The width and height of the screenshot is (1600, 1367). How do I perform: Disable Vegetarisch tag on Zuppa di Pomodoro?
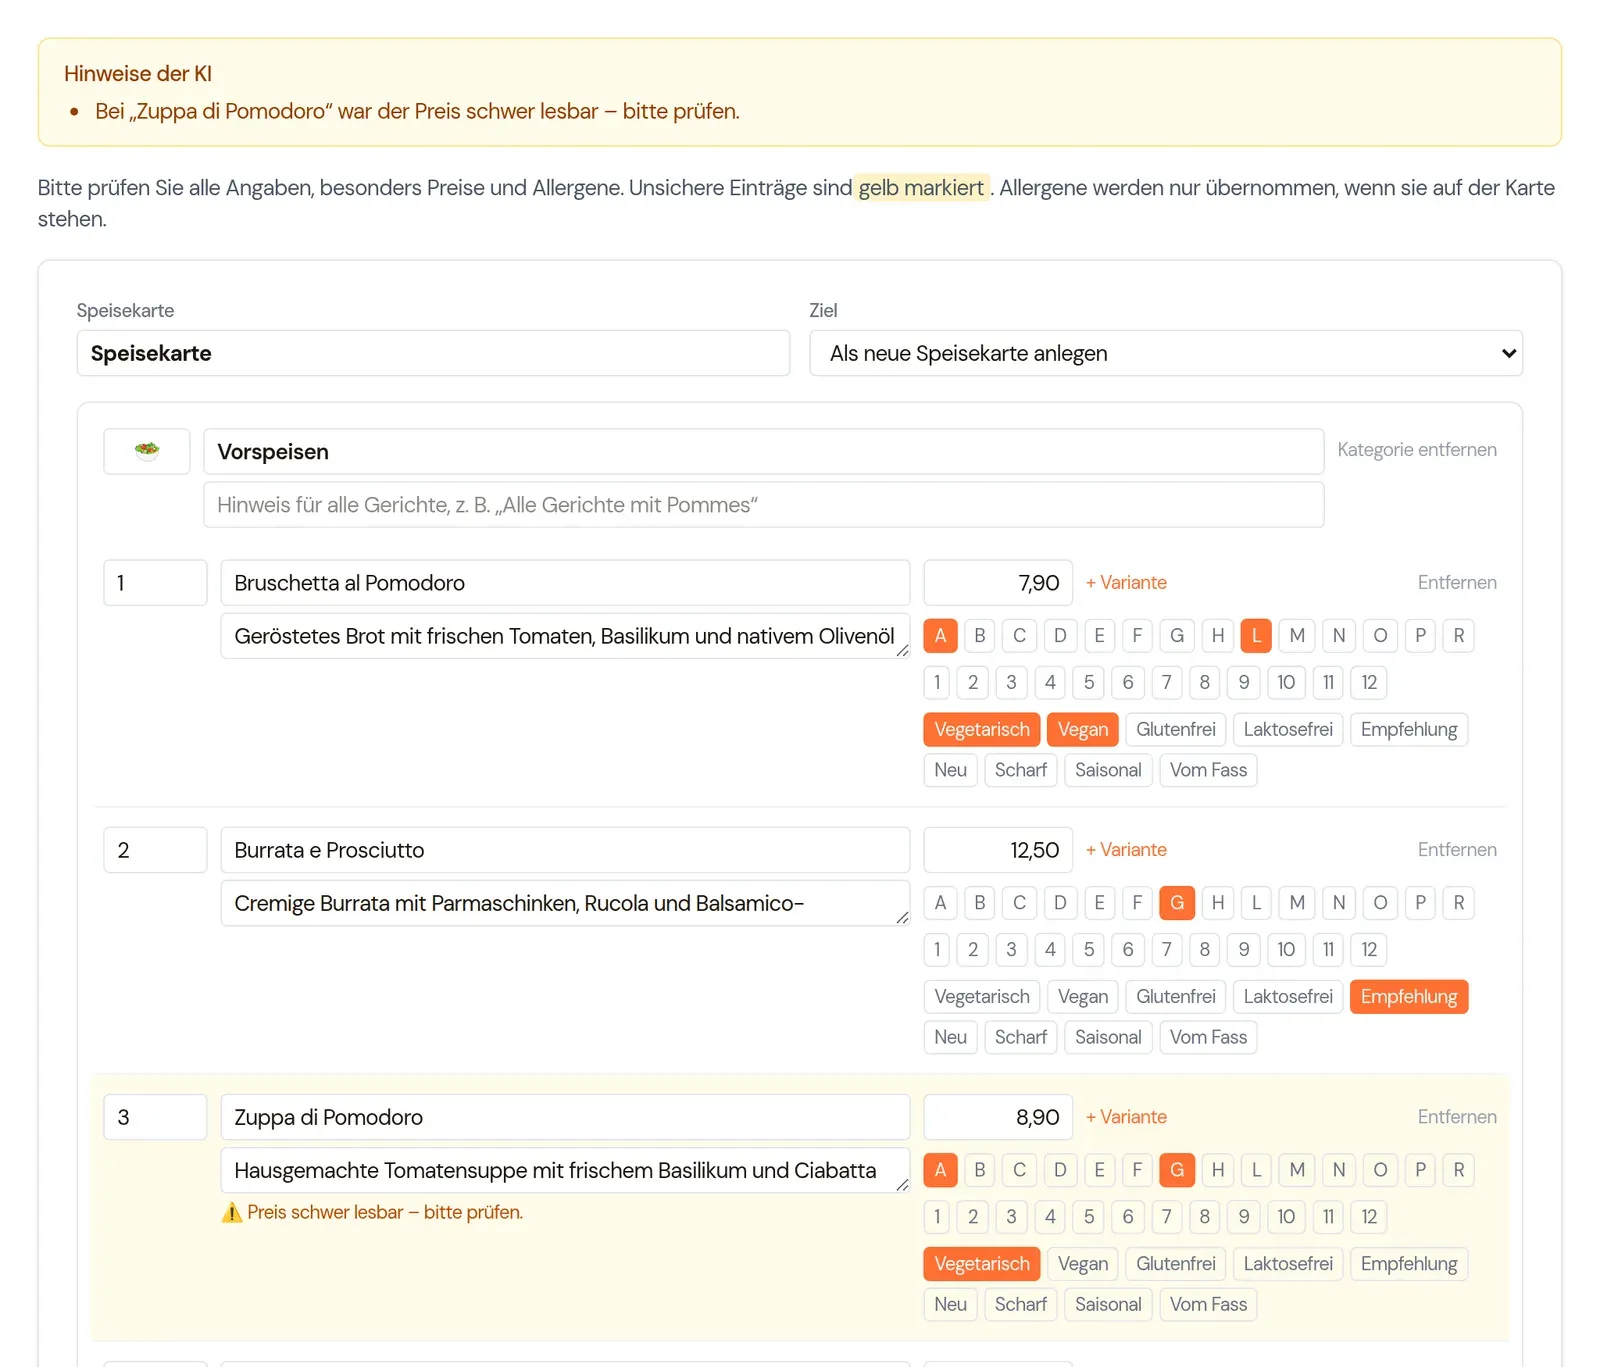(982, 1263)
